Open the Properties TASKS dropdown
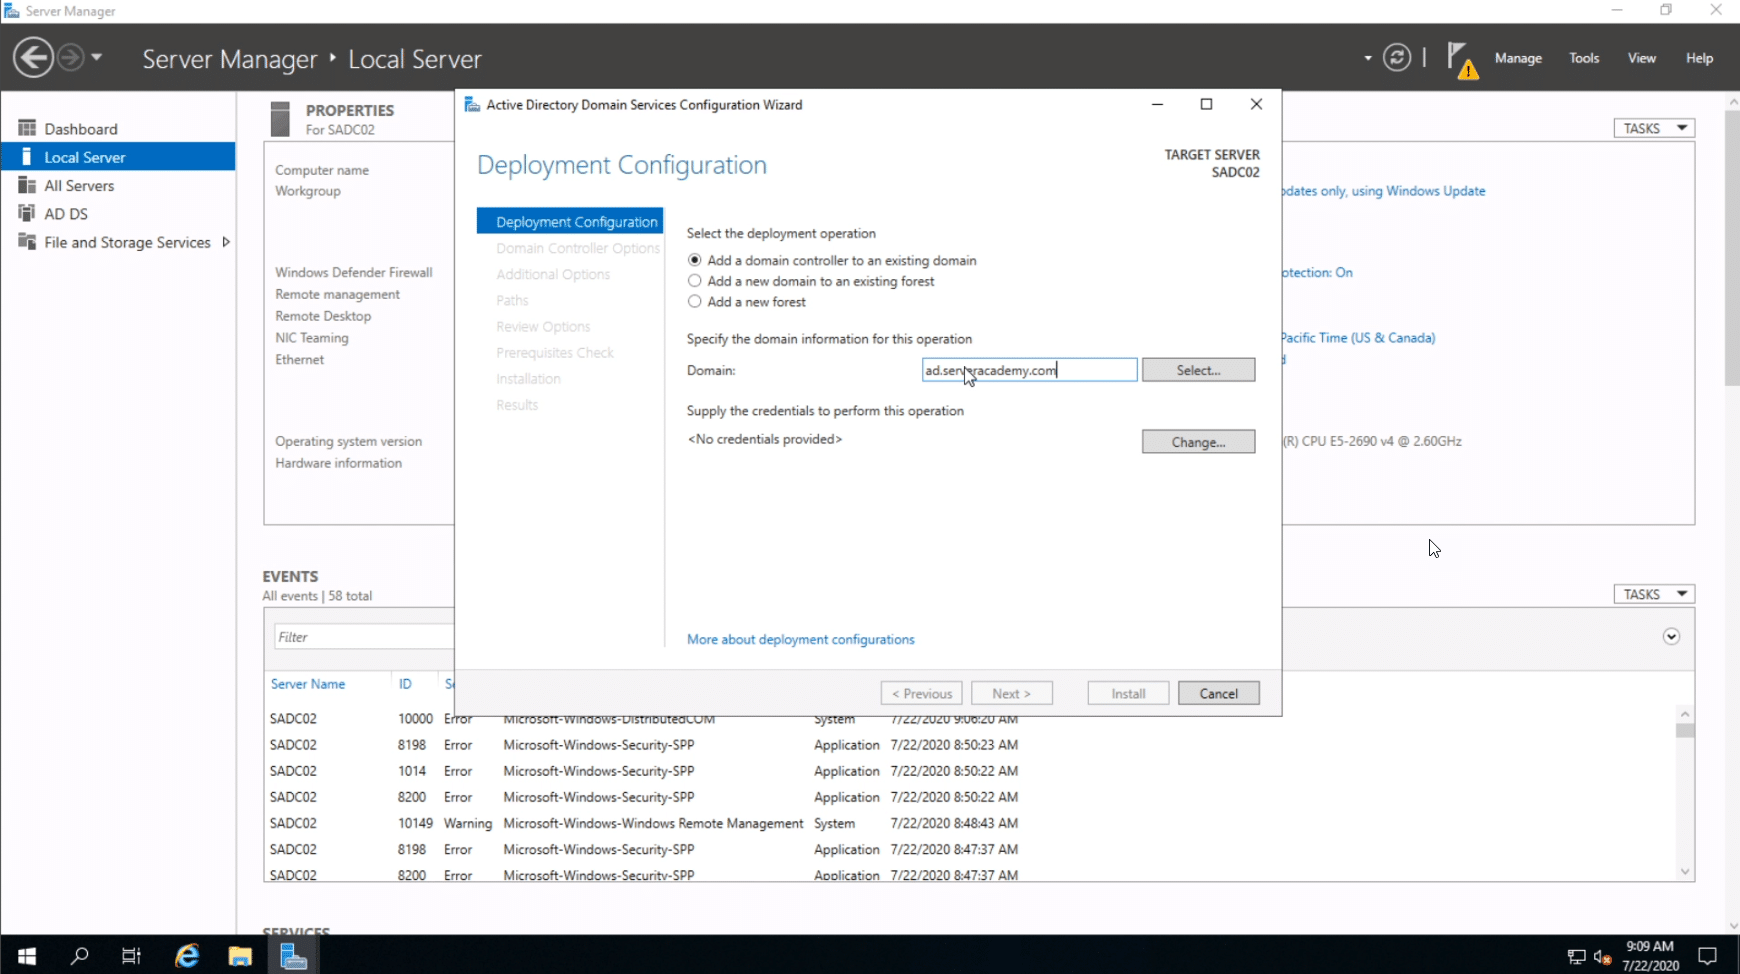 (x=1654, y=128)
